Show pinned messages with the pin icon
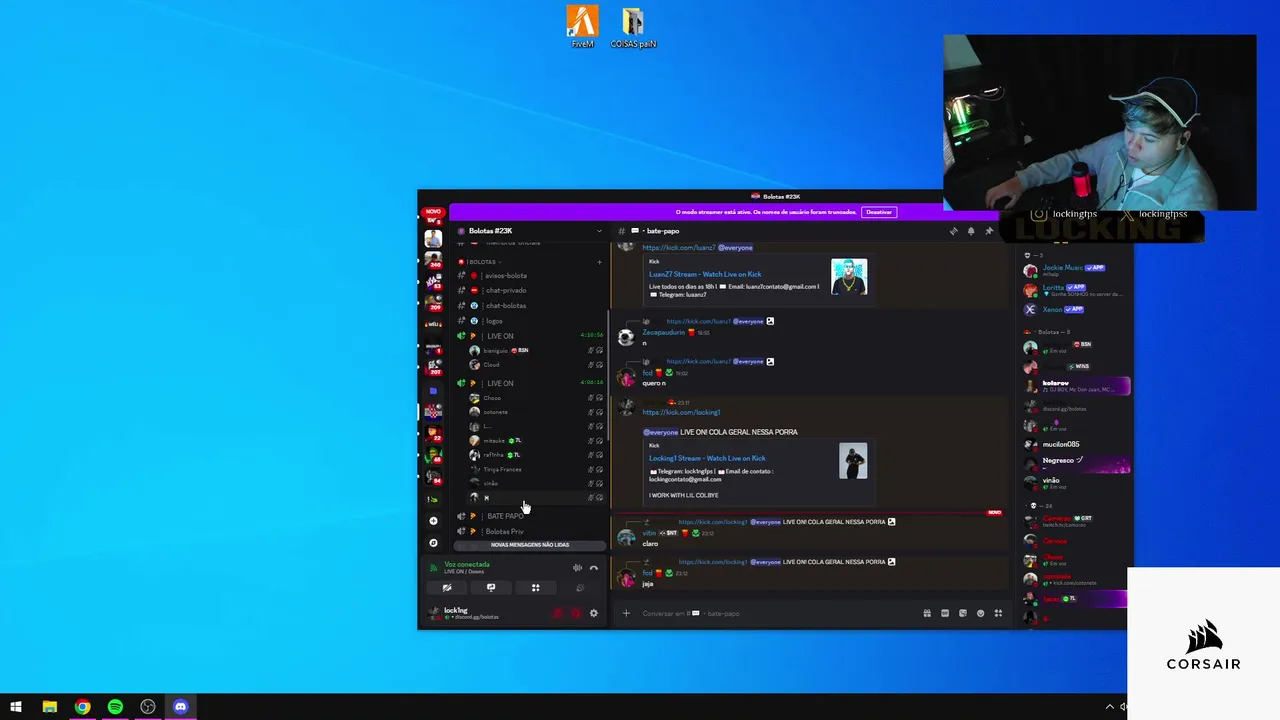Image resolution: width=1280 pixels, height=720 pixels. point(989,231)
